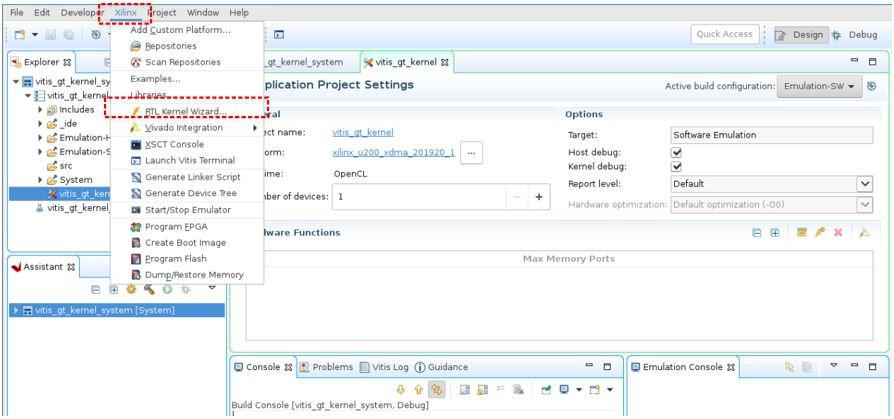Collapse all in Hardware Functions section
This screenshot has height=419, width=894.
pyautogui.click(x=757, y=233)
